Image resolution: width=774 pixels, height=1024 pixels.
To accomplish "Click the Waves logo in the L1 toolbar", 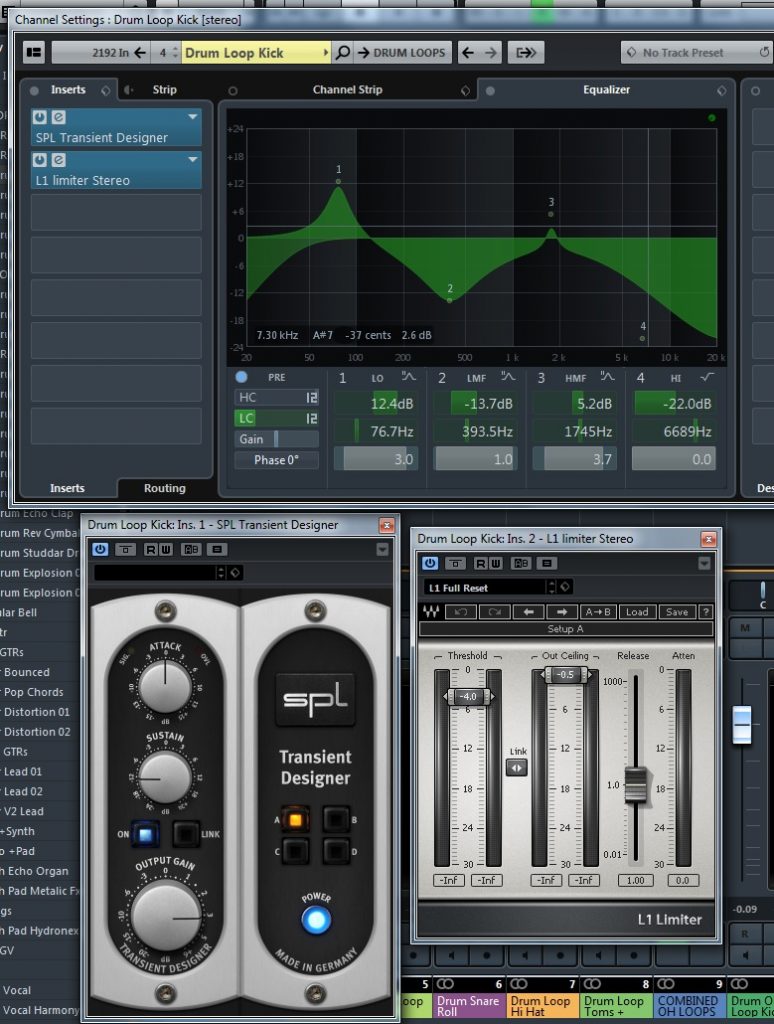I will (430, 612).
